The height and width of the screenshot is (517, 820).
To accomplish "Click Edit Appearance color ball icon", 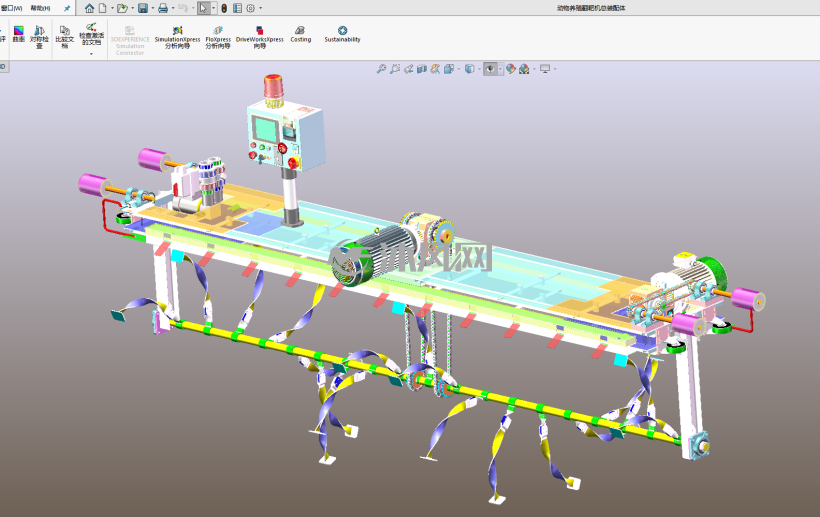I will click(x=511, y=68).
